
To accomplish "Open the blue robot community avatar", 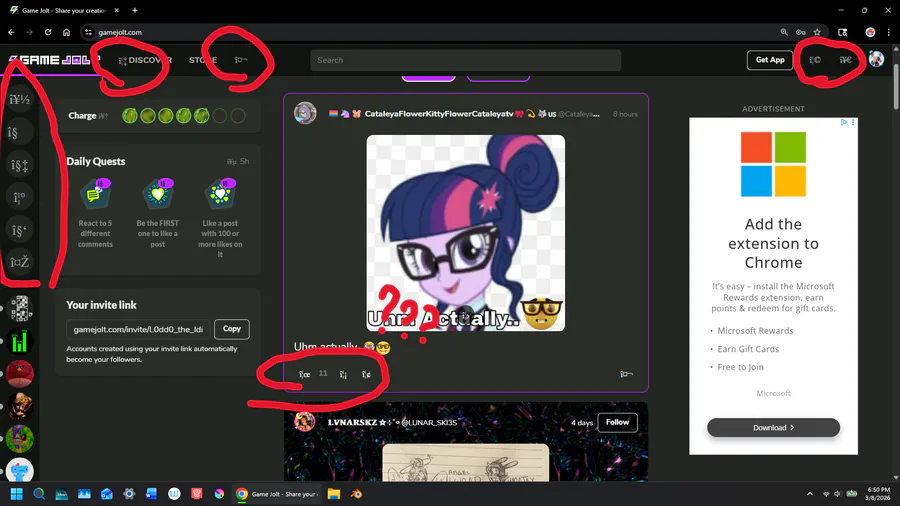I will click(20, 470).
